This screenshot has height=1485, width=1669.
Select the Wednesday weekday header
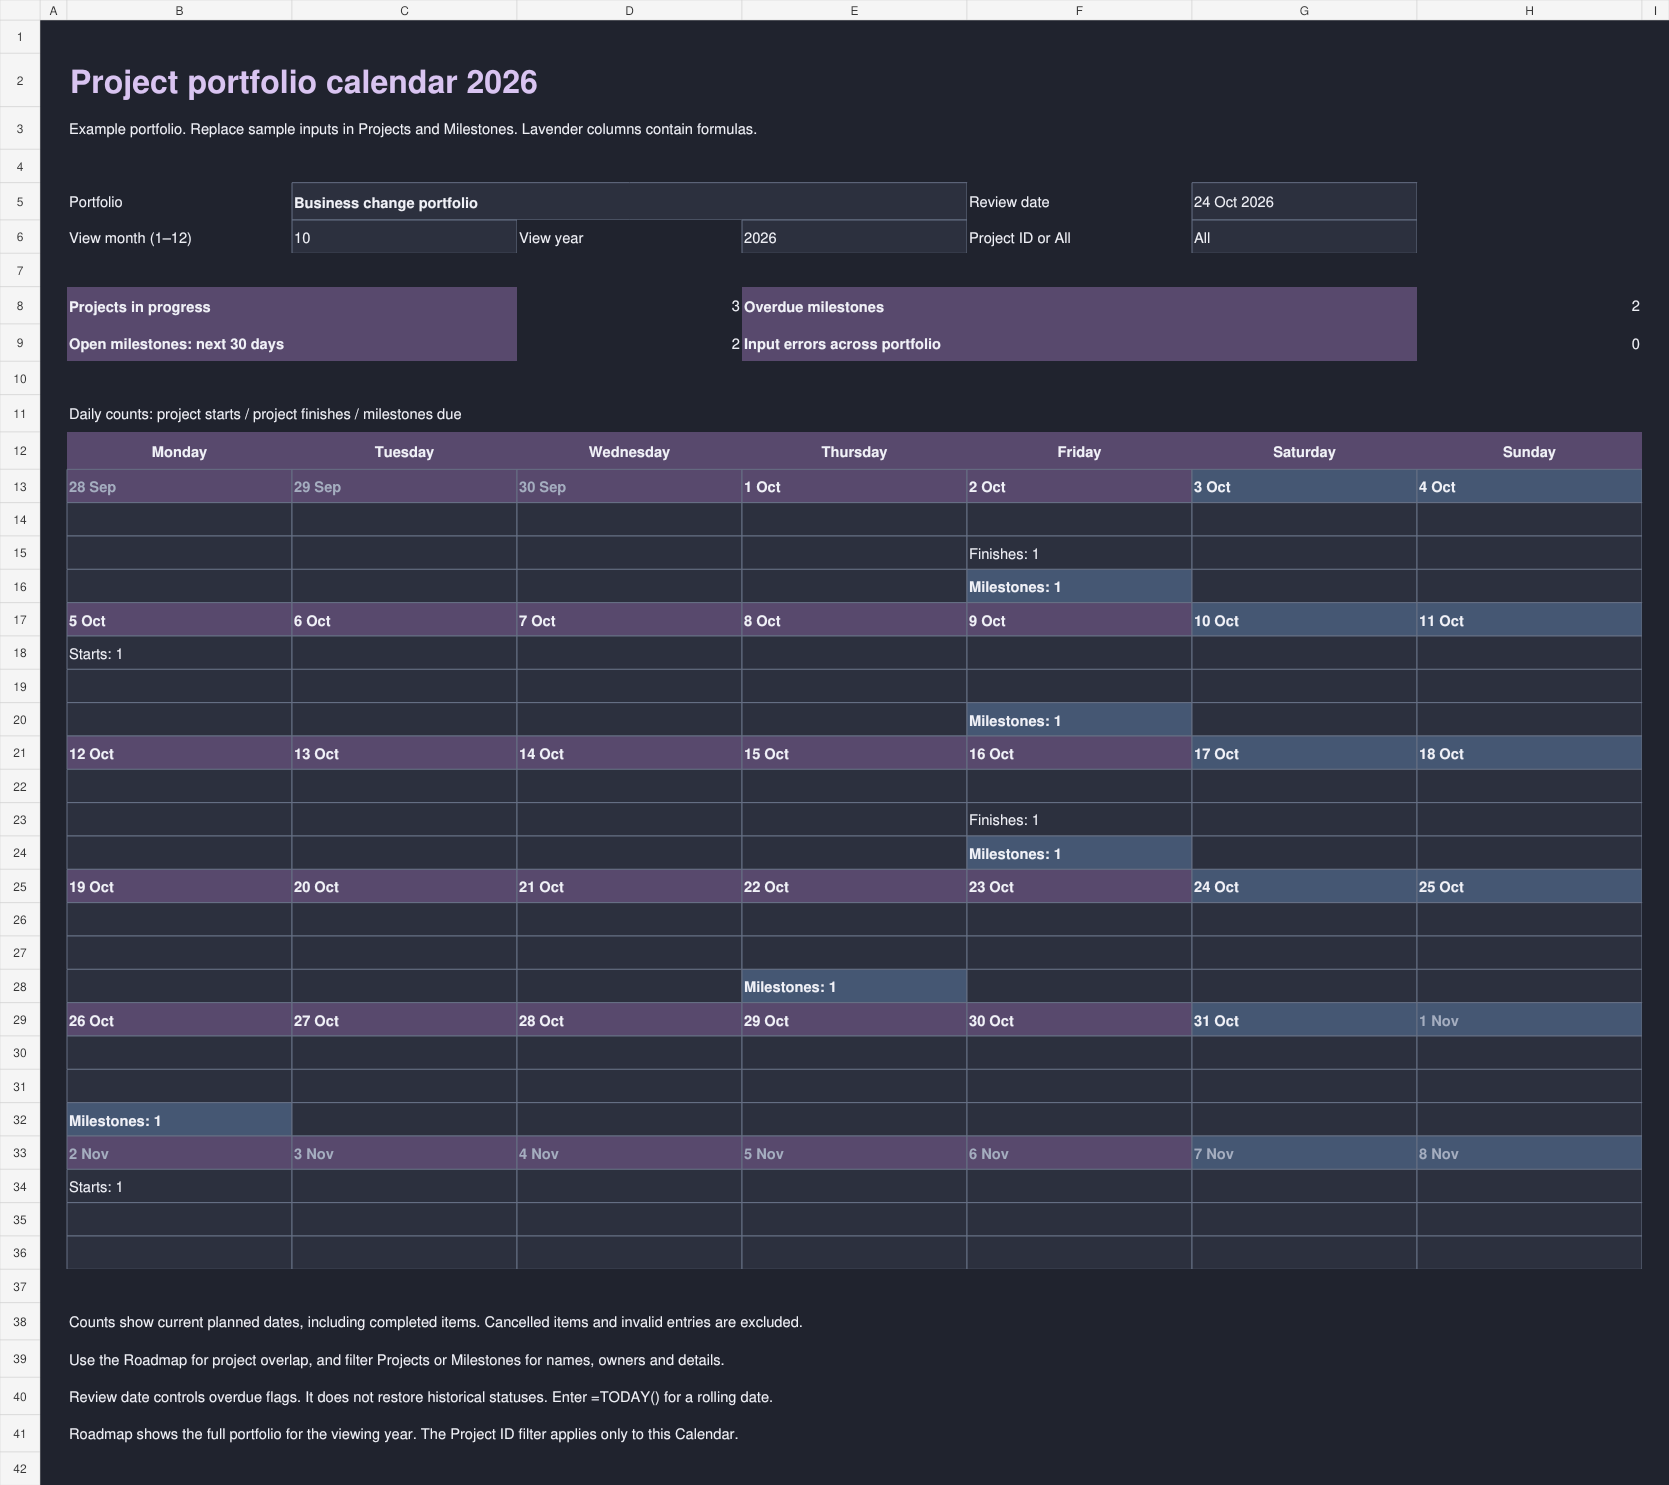[629, 452]
